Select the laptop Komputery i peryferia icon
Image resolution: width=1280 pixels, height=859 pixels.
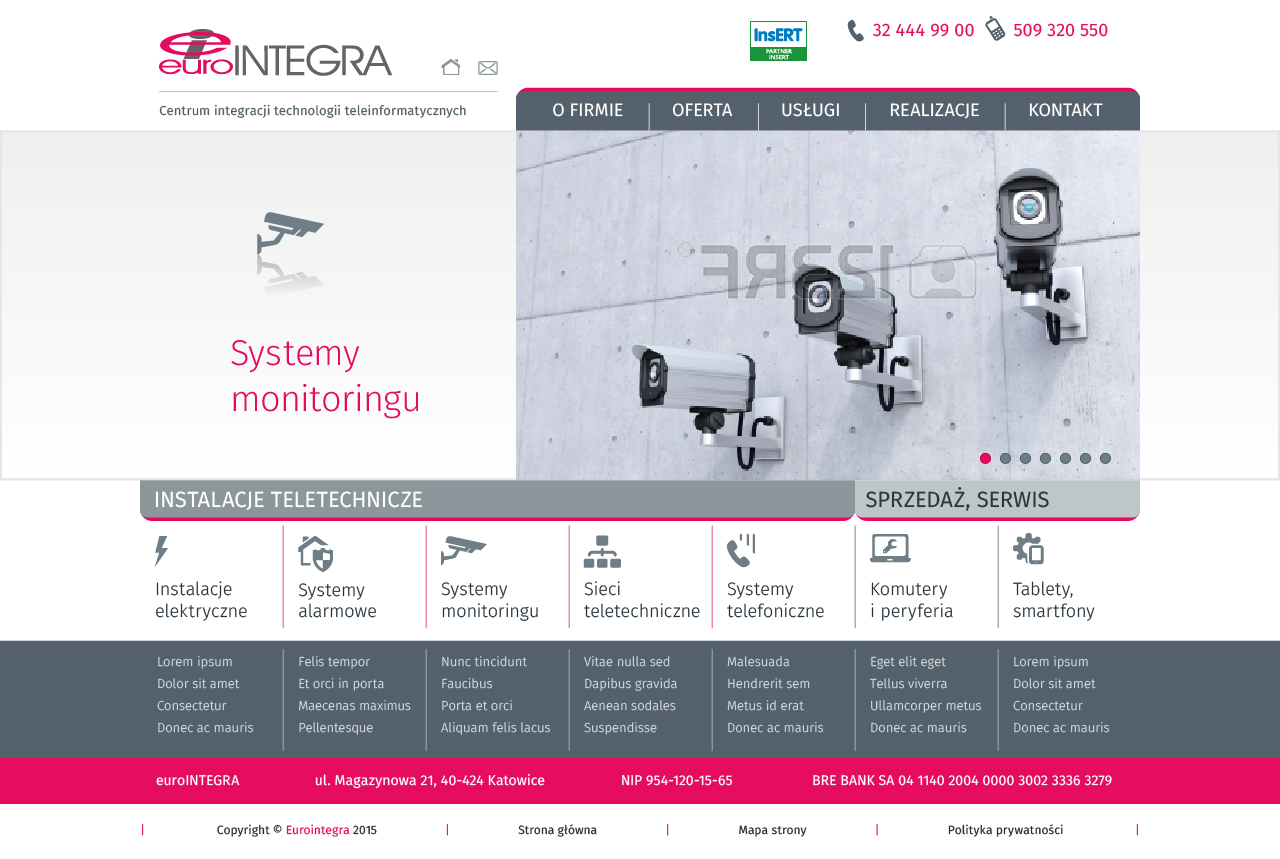890,549
